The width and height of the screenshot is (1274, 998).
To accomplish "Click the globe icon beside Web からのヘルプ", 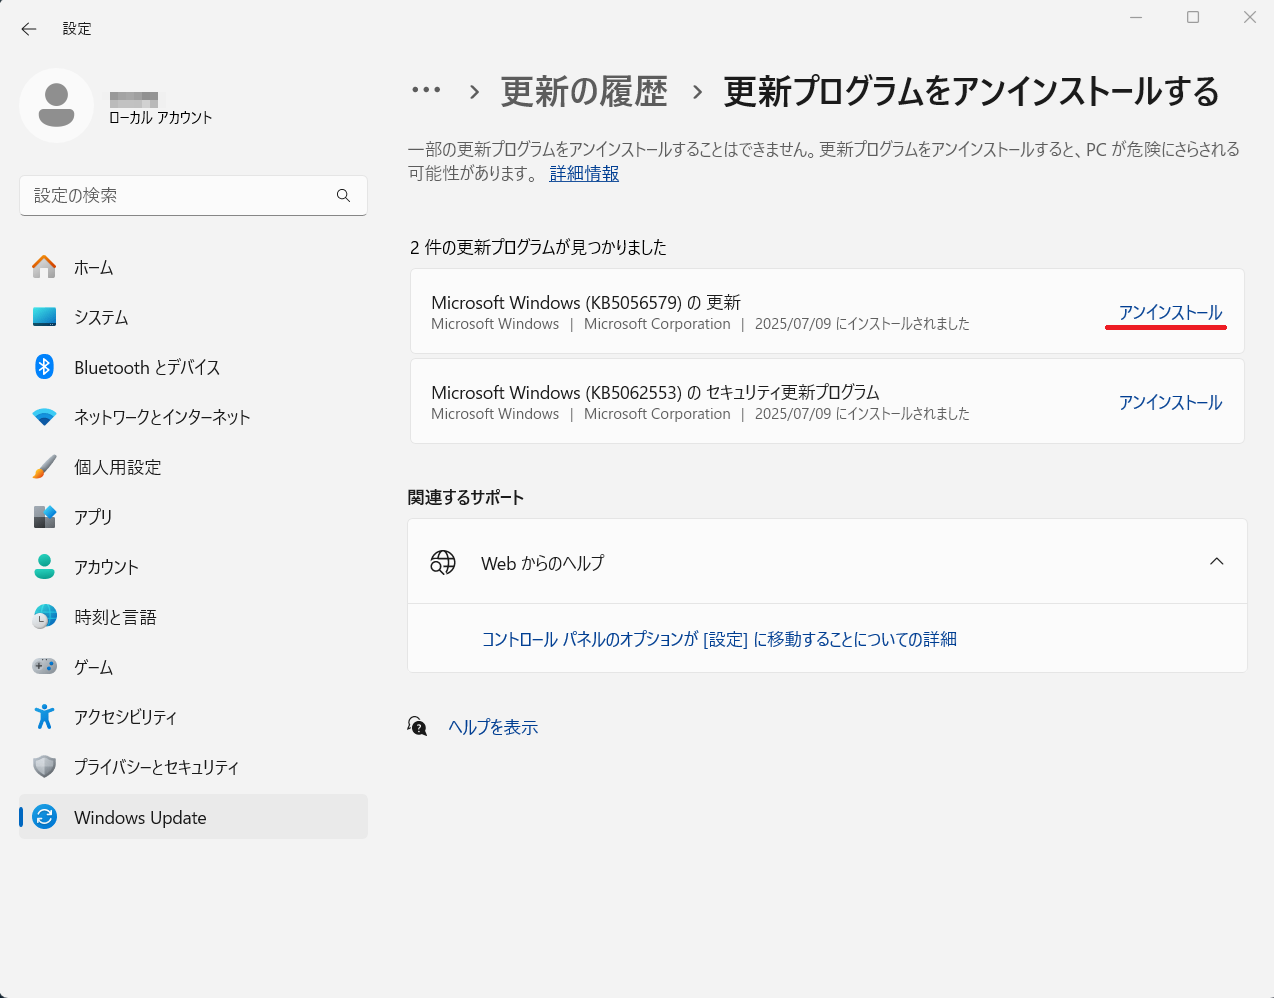I will [442, 562].
